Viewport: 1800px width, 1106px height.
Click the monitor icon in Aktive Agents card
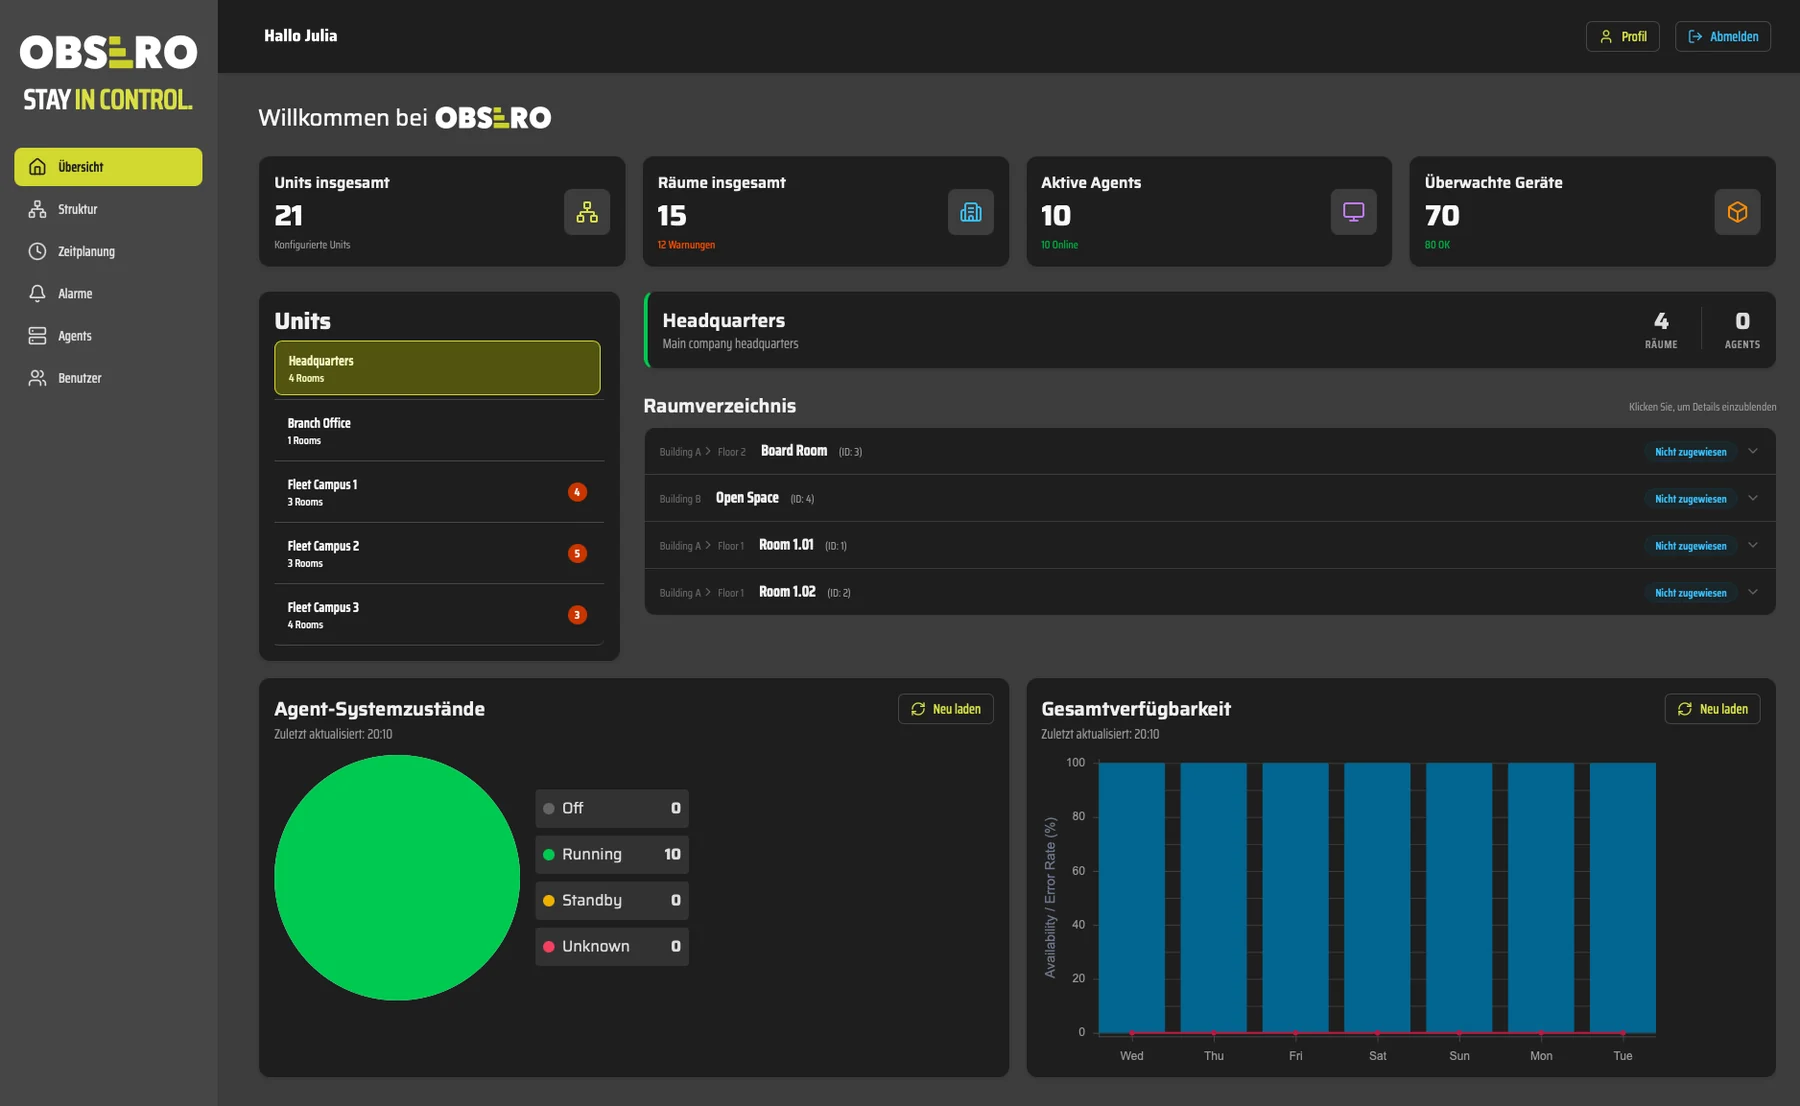[x=1354, y=212]
